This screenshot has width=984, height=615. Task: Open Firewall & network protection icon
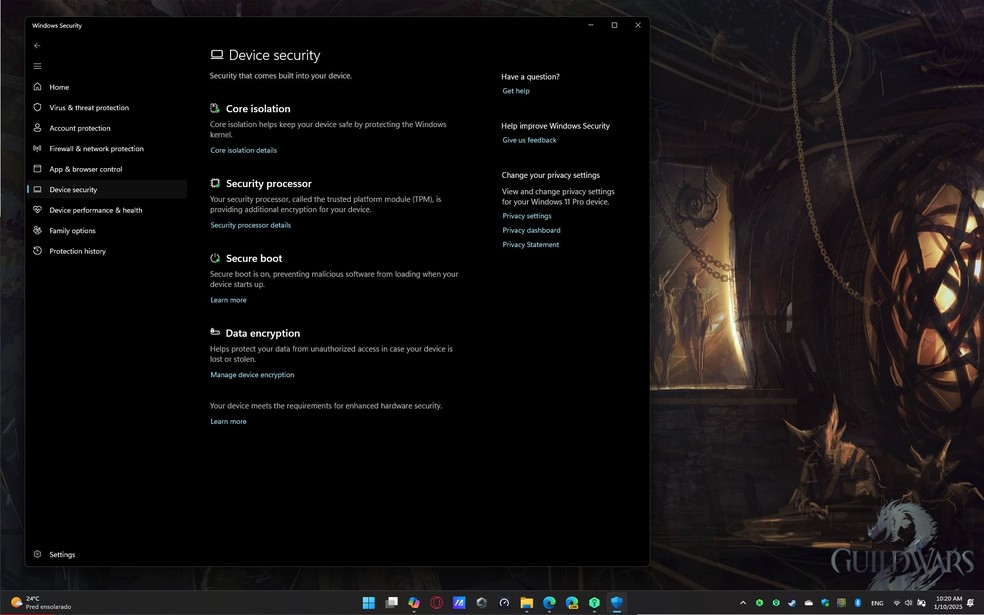(38, 148)
